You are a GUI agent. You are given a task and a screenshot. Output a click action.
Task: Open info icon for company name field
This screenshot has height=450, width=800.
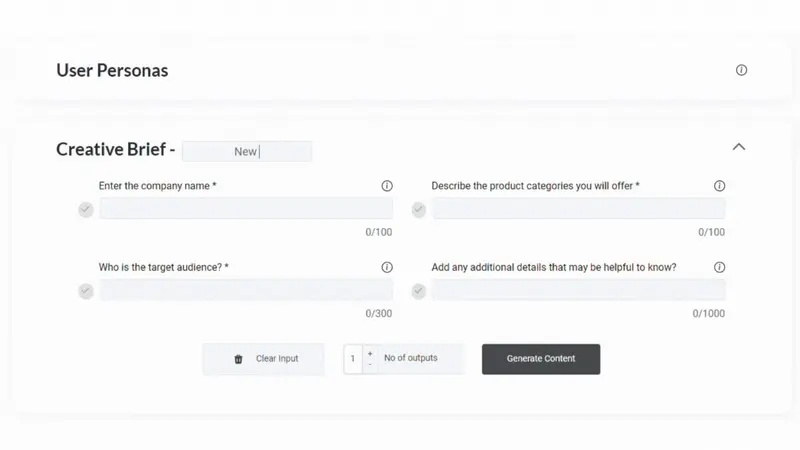(387, 186)
